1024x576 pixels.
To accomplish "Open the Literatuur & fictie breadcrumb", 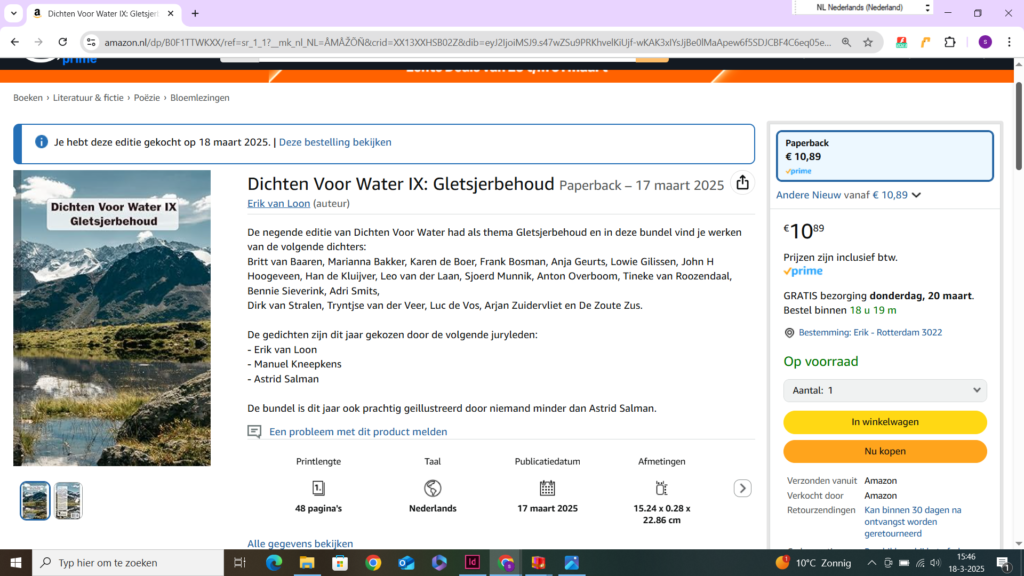I will [x=88, y=98].
